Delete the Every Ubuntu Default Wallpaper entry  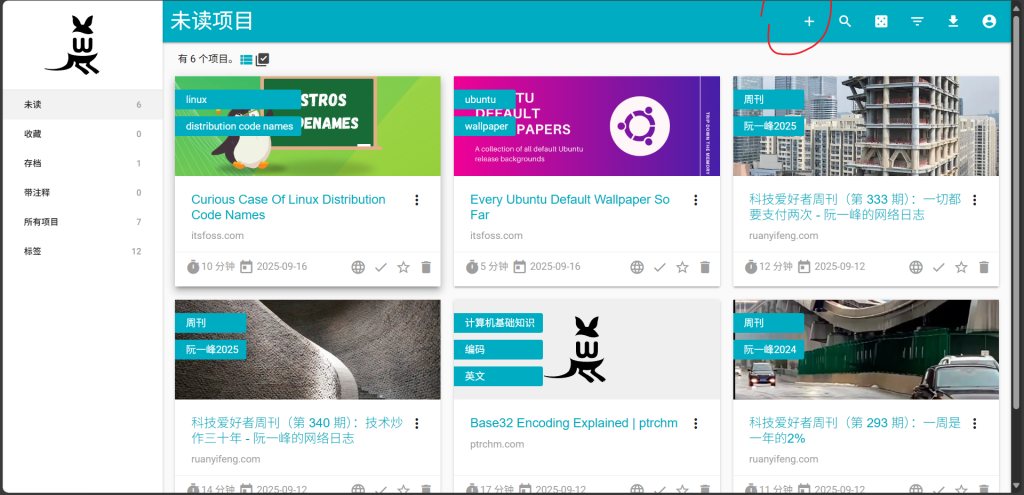point(705,267)
